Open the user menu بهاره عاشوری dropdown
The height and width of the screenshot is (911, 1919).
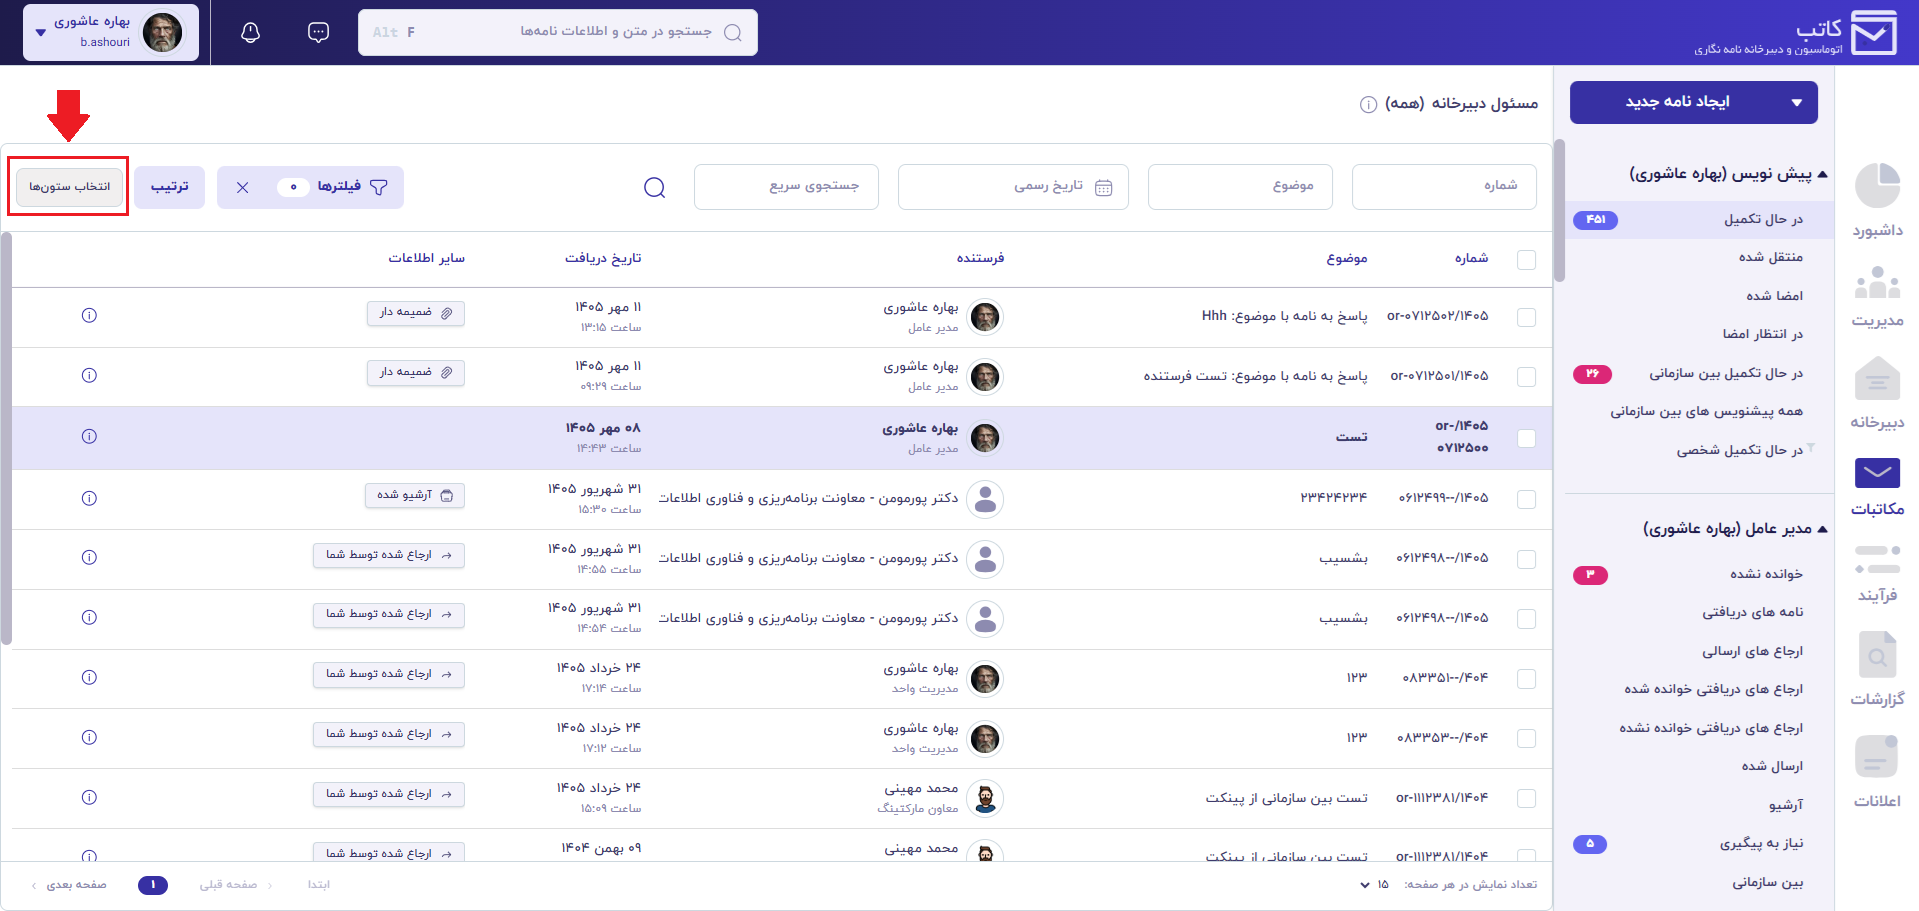tap(110, 32)
